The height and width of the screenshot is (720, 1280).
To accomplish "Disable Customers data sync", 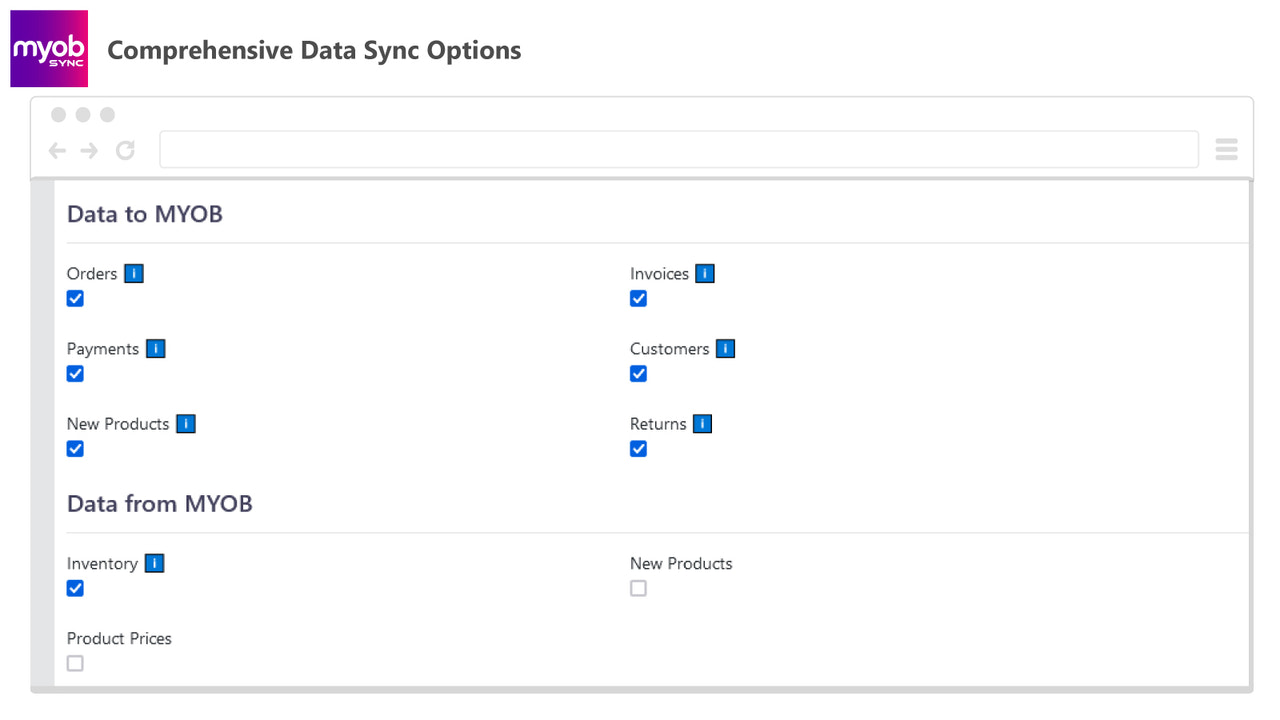I will [x=638, y=373].
